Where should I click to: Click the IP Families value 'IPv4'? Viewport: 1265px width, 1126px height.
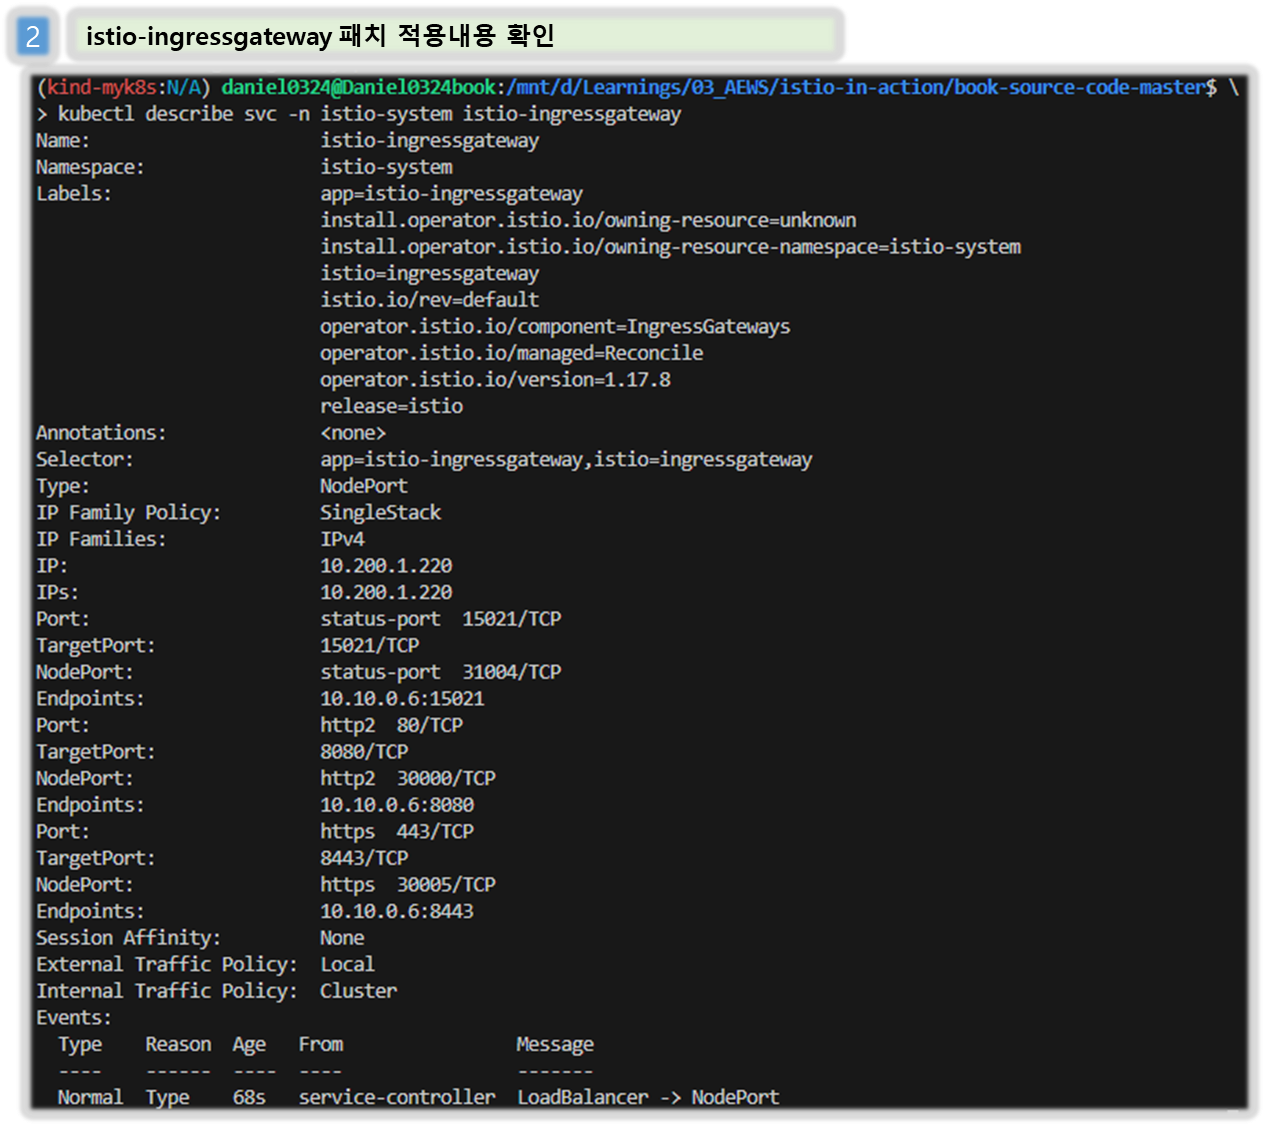coord(342,539)
